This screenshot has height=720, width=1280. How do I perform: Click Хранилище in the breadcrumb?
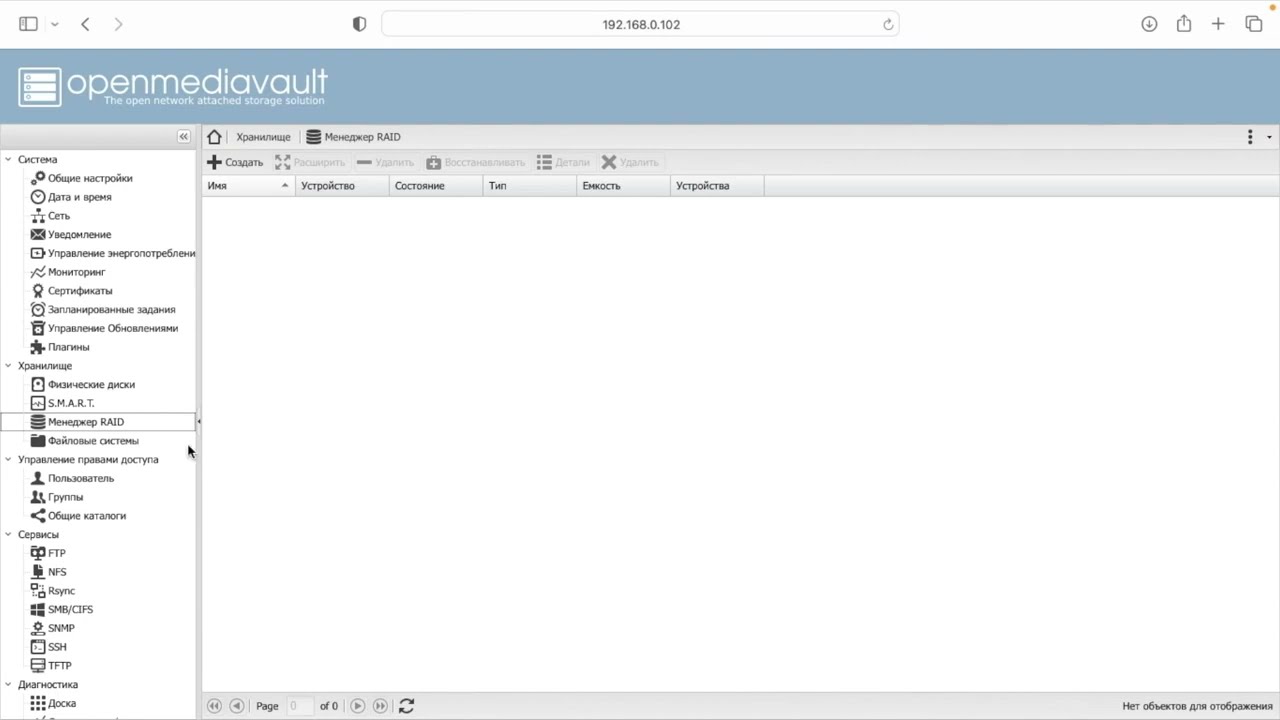263,137
